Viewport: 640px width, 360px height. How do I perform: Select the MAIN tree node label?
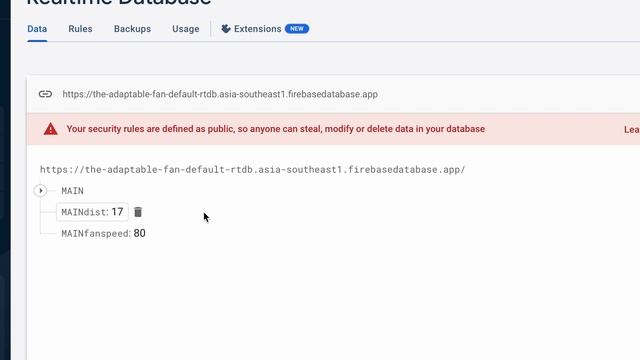(x=73, y=191)
